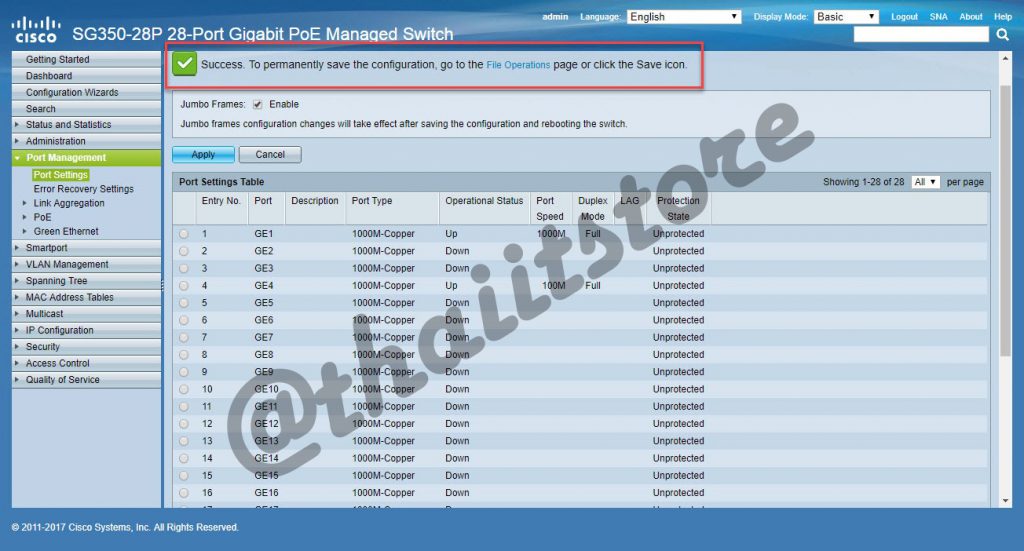Click the Logout link
The width and height of the screenshot is (1024, 551).
coord(904,16)
